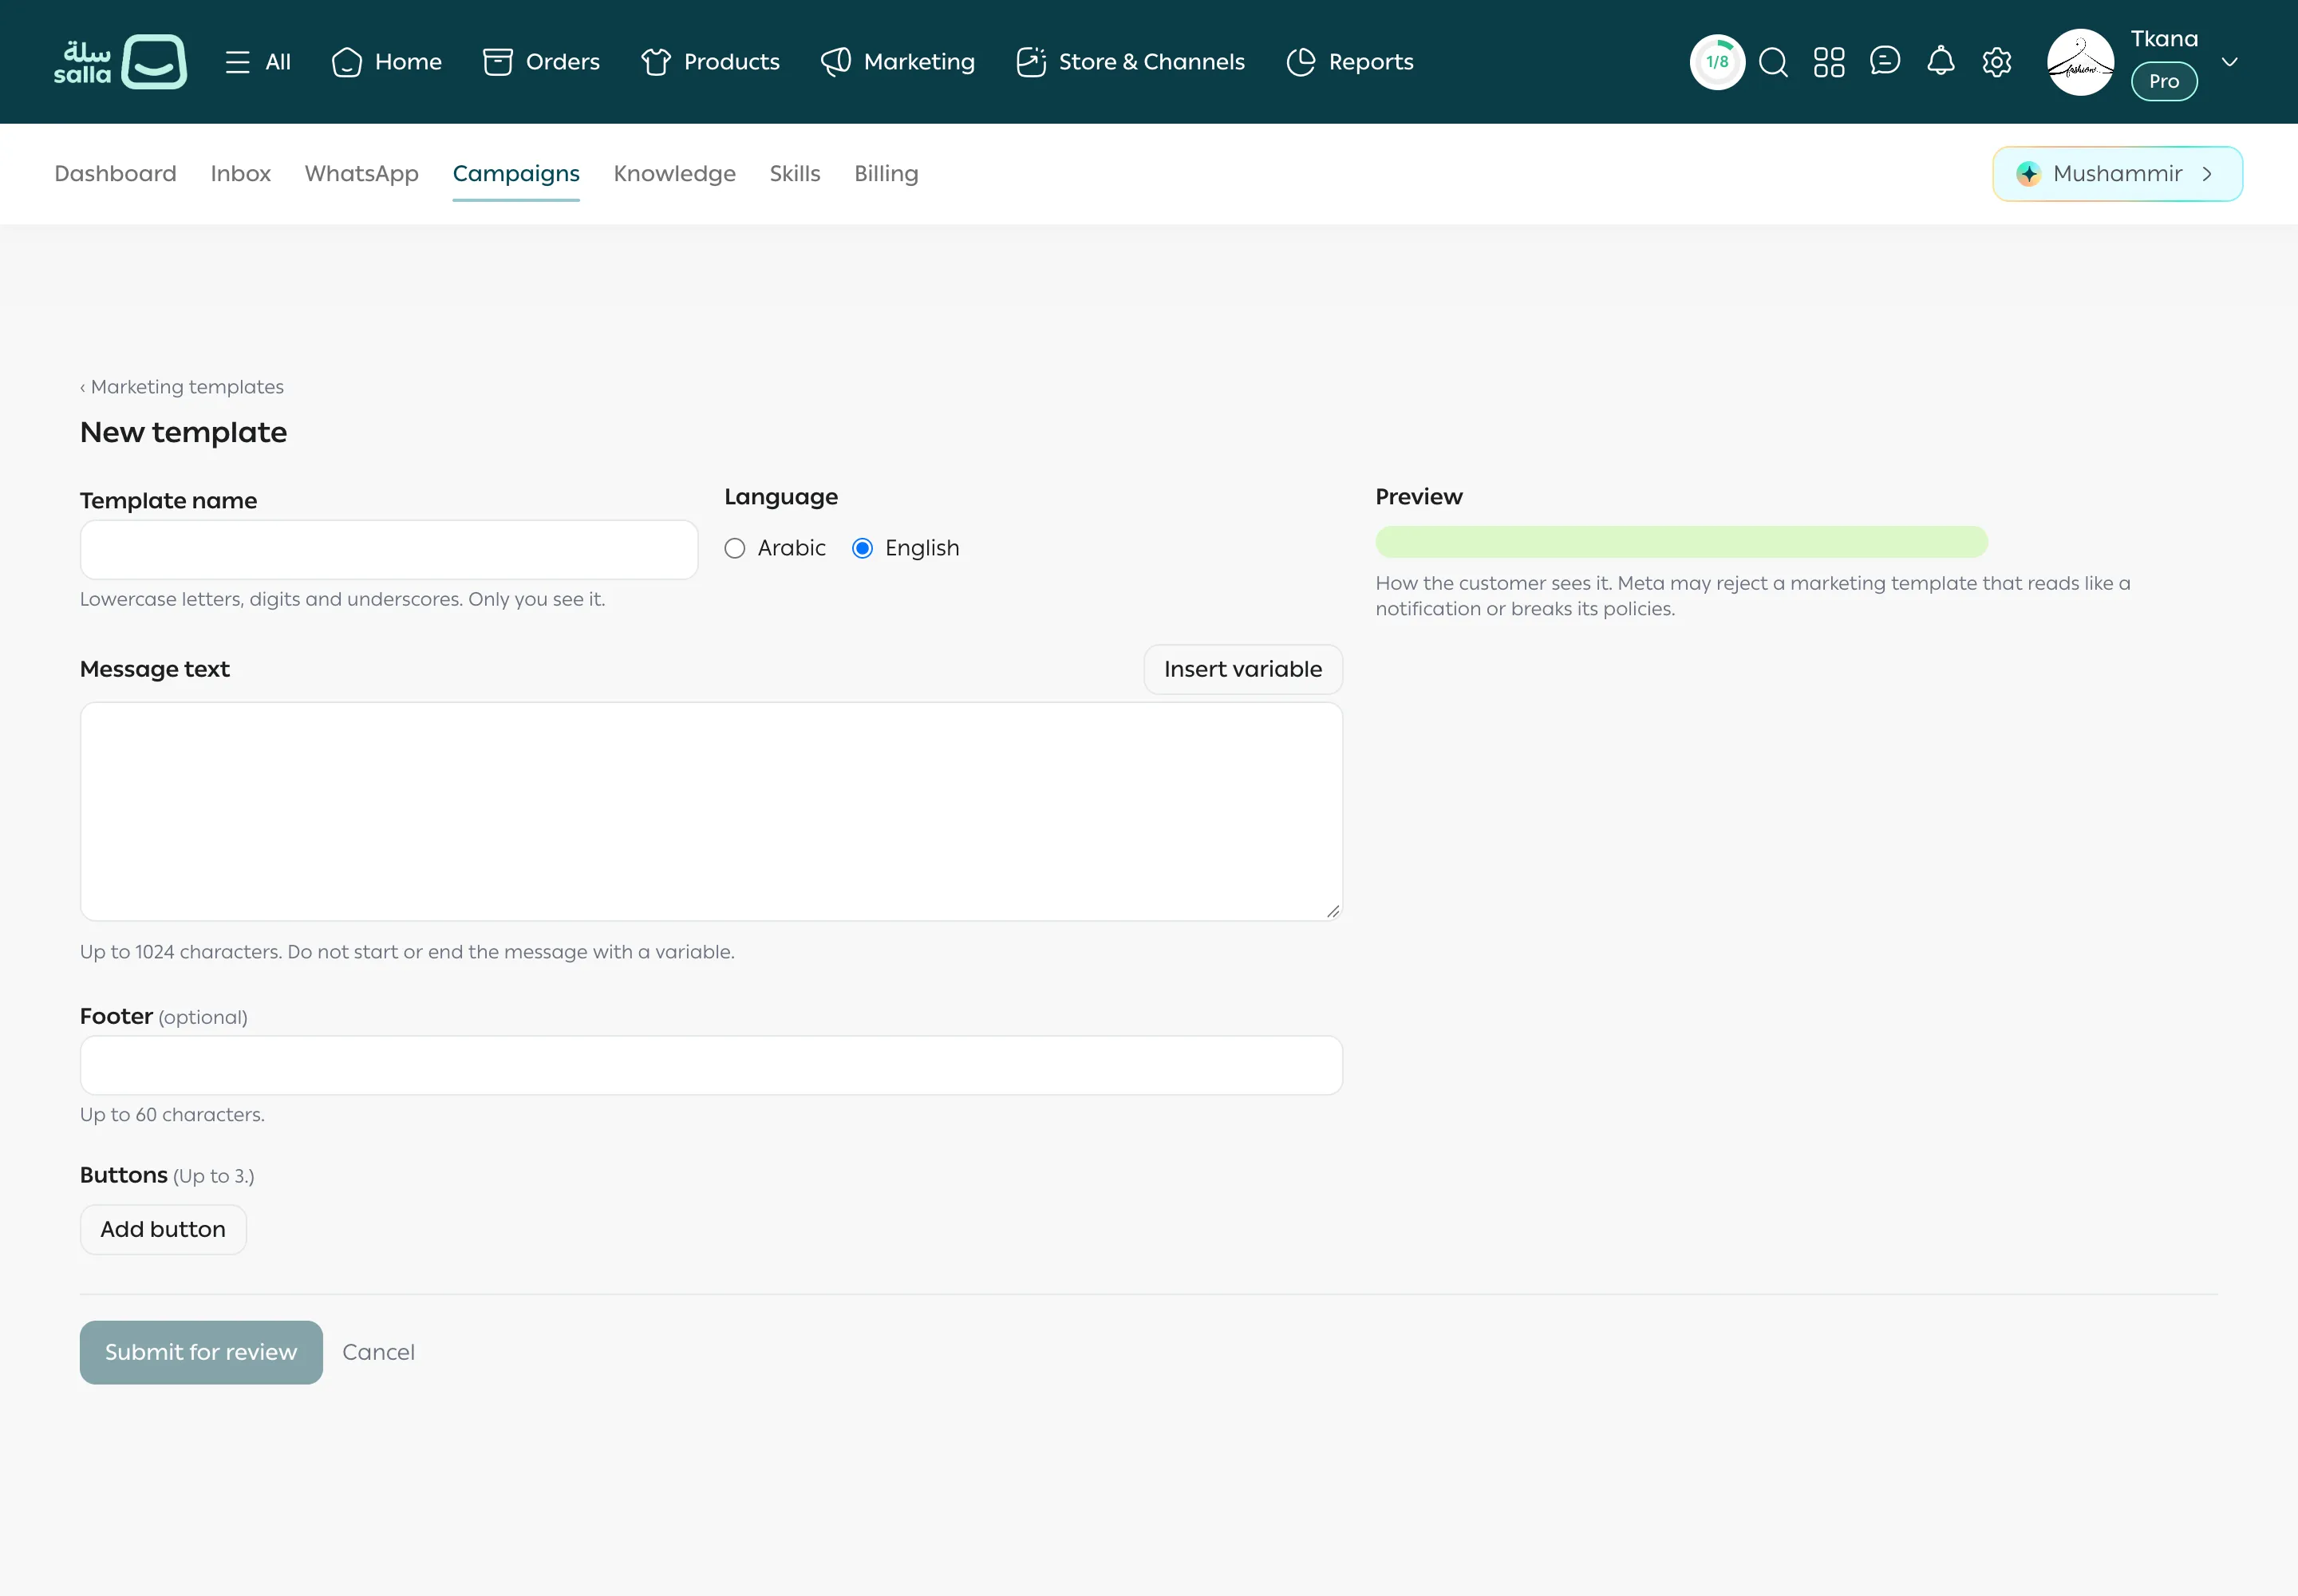Switch to the WhatsApp tab
The height and width of the screenshot is (1596, 2298).
[x=362, y=174]
